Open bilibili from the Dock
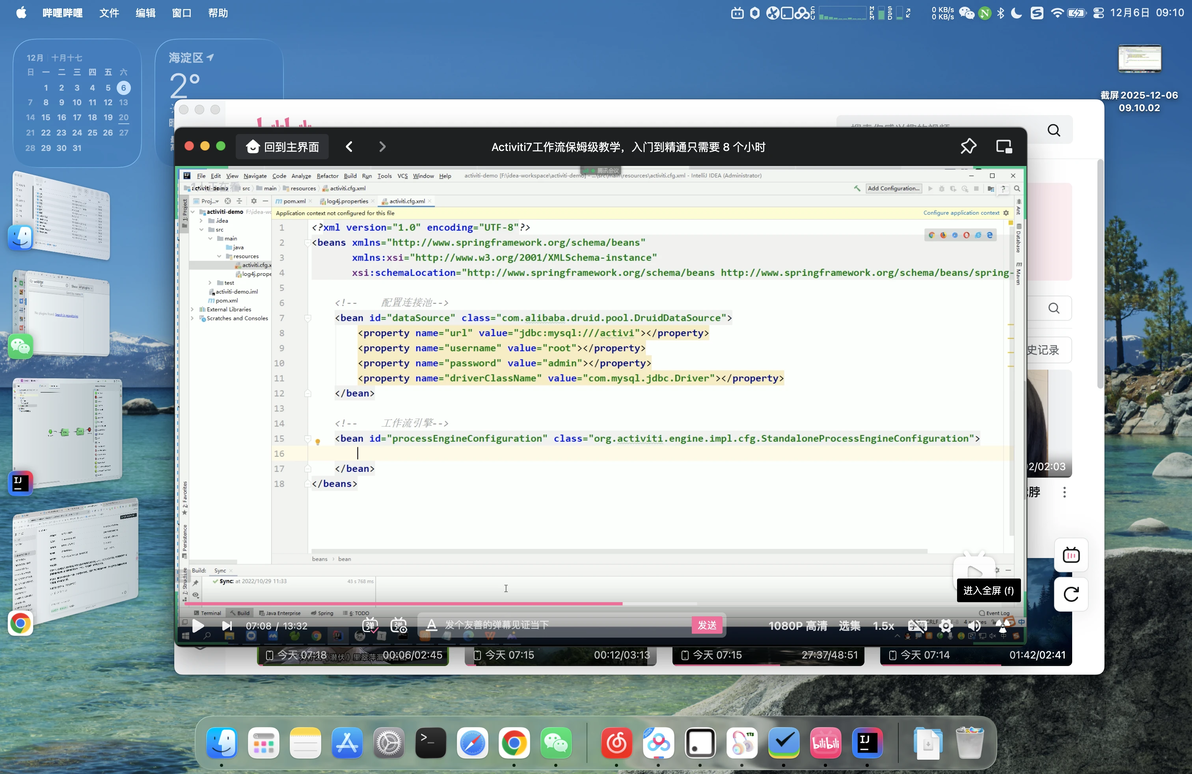The image size is (1192, 774). click(825, 743)
